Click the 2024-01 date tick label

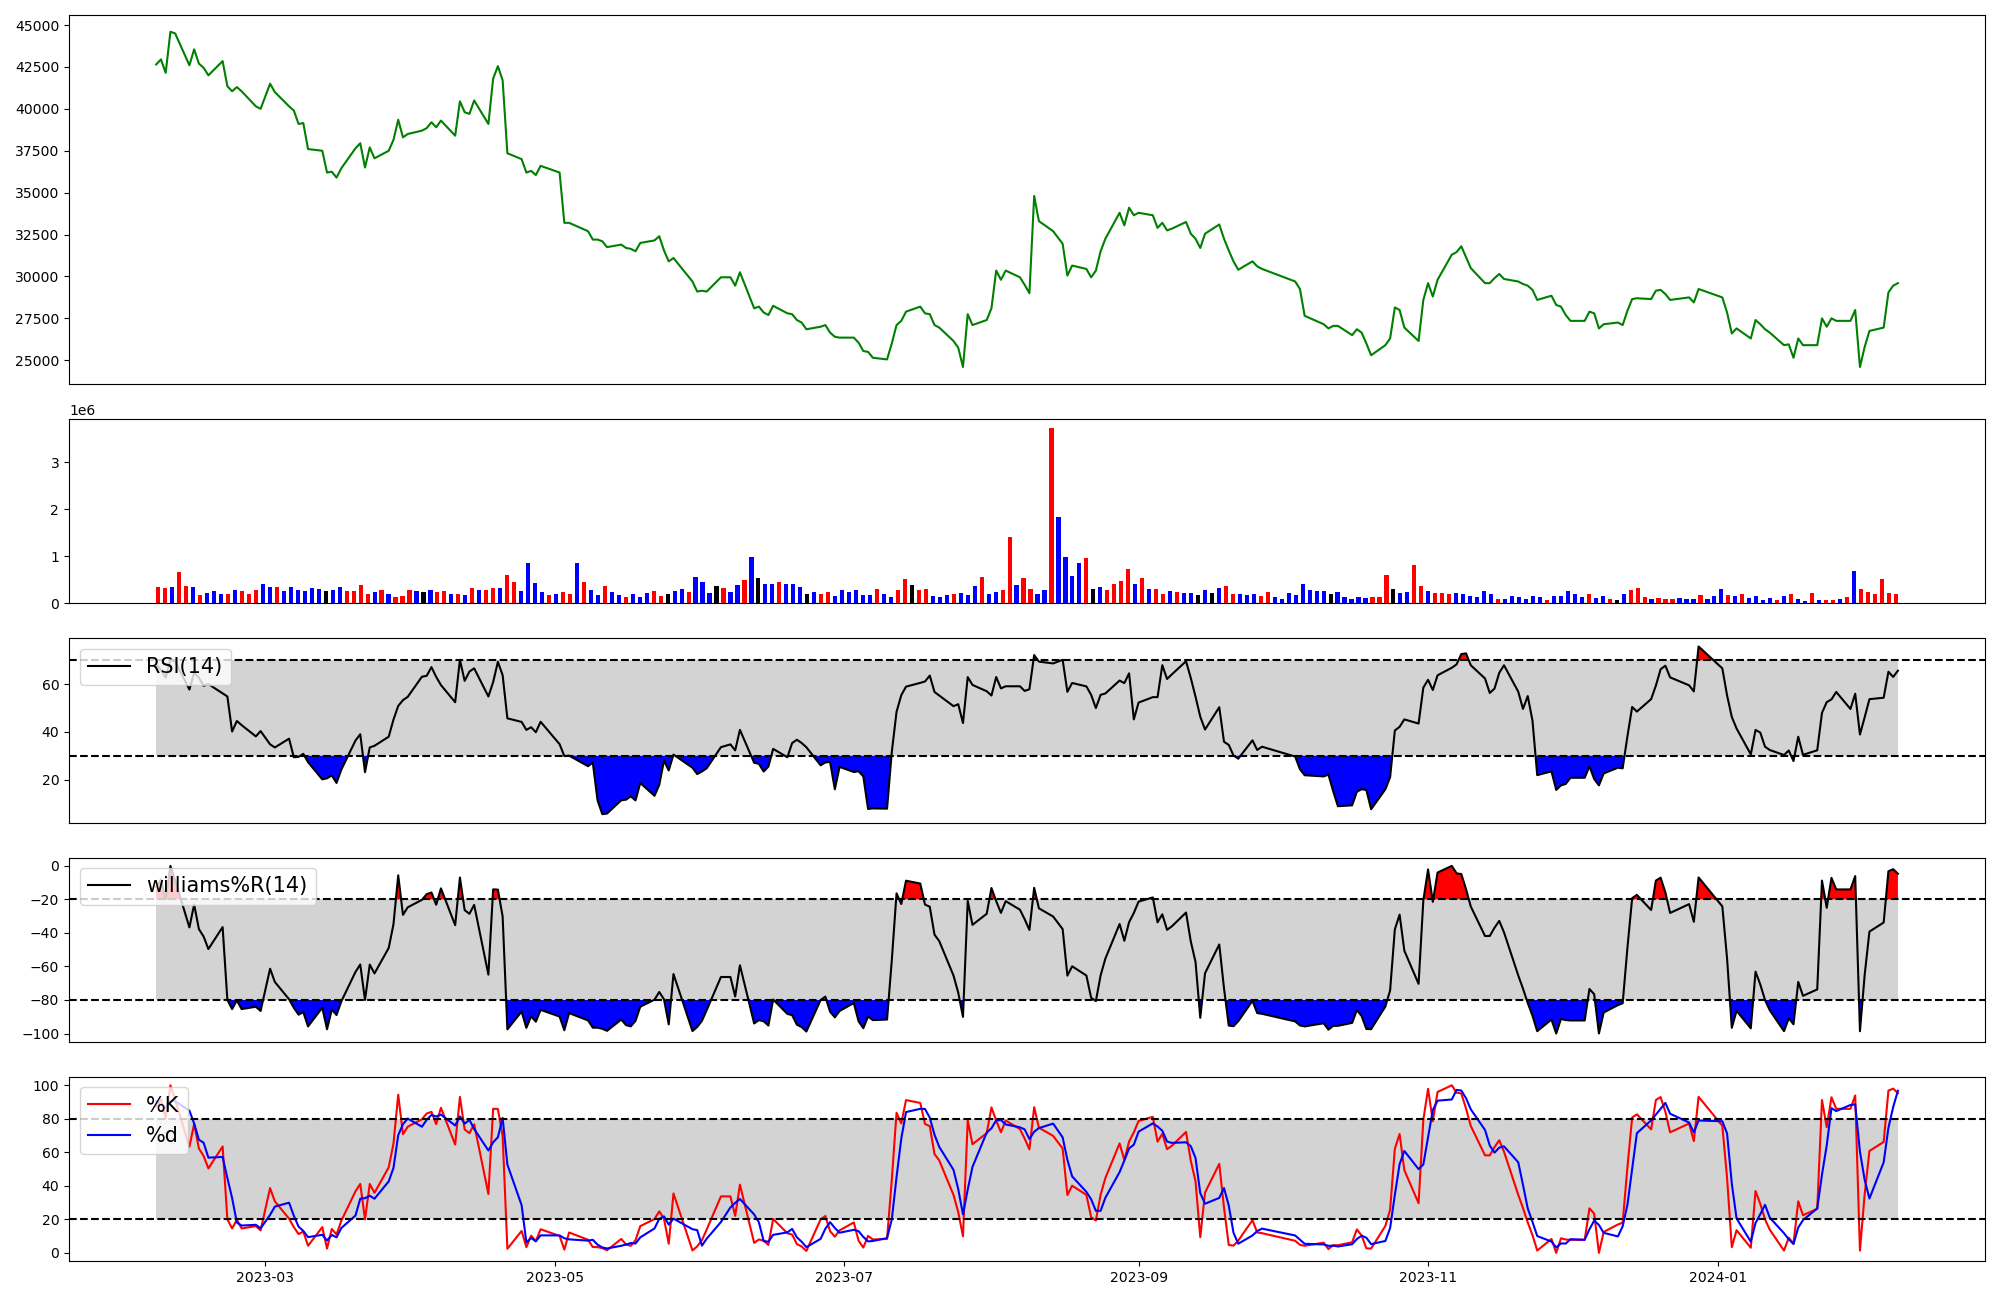[1717, 1277]
